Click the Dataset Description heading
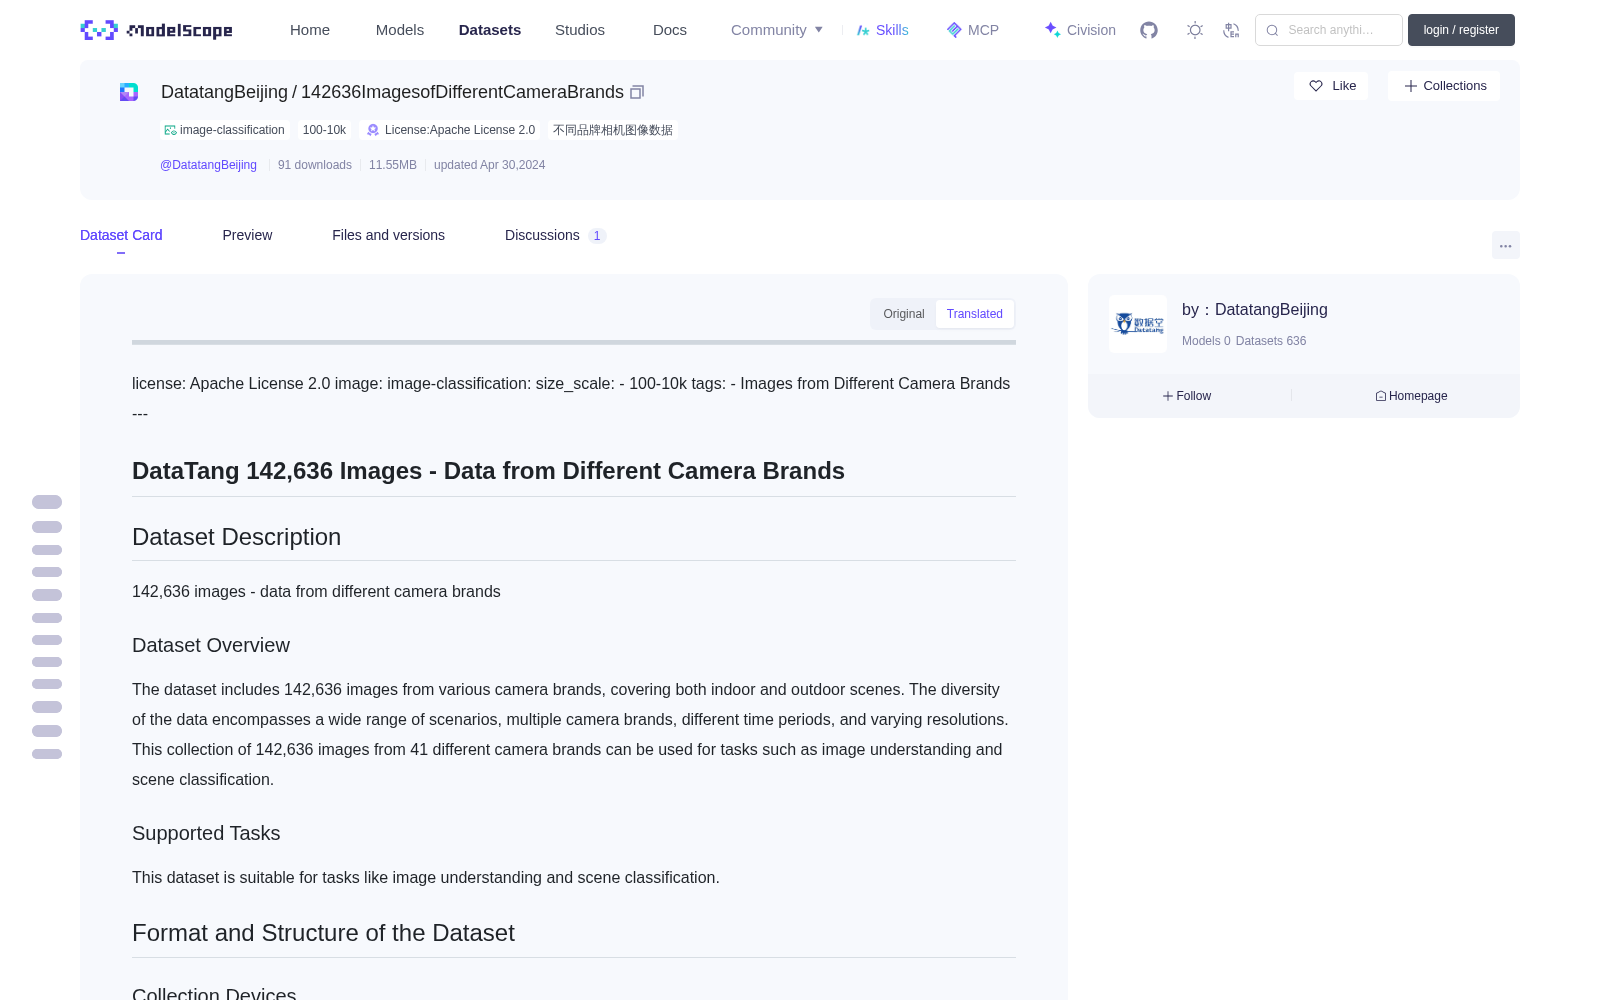 (237, 537)
